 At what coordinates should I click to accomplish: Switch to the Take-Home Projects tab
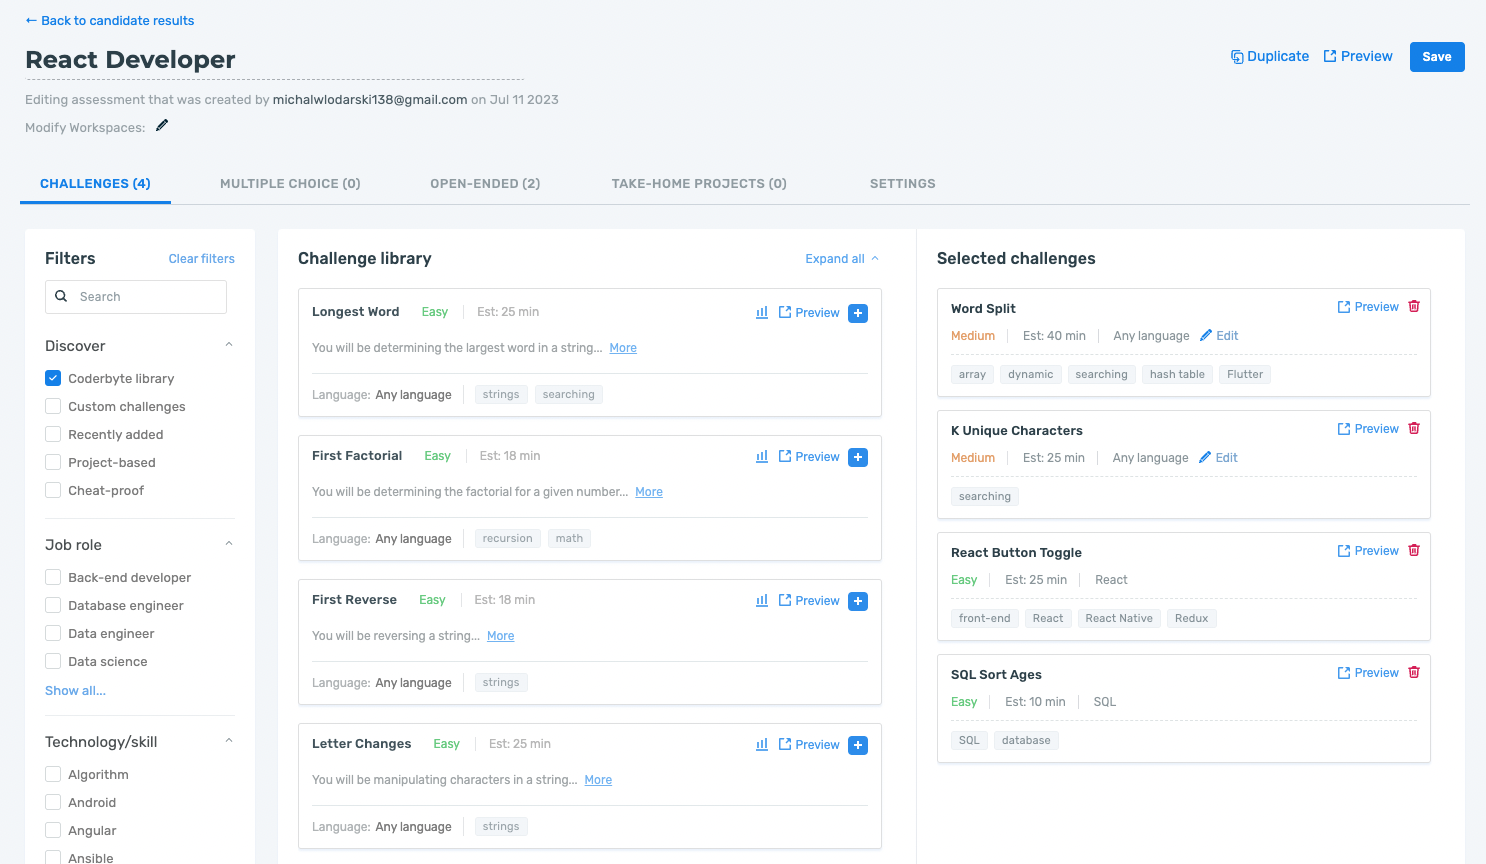[699, 184]
